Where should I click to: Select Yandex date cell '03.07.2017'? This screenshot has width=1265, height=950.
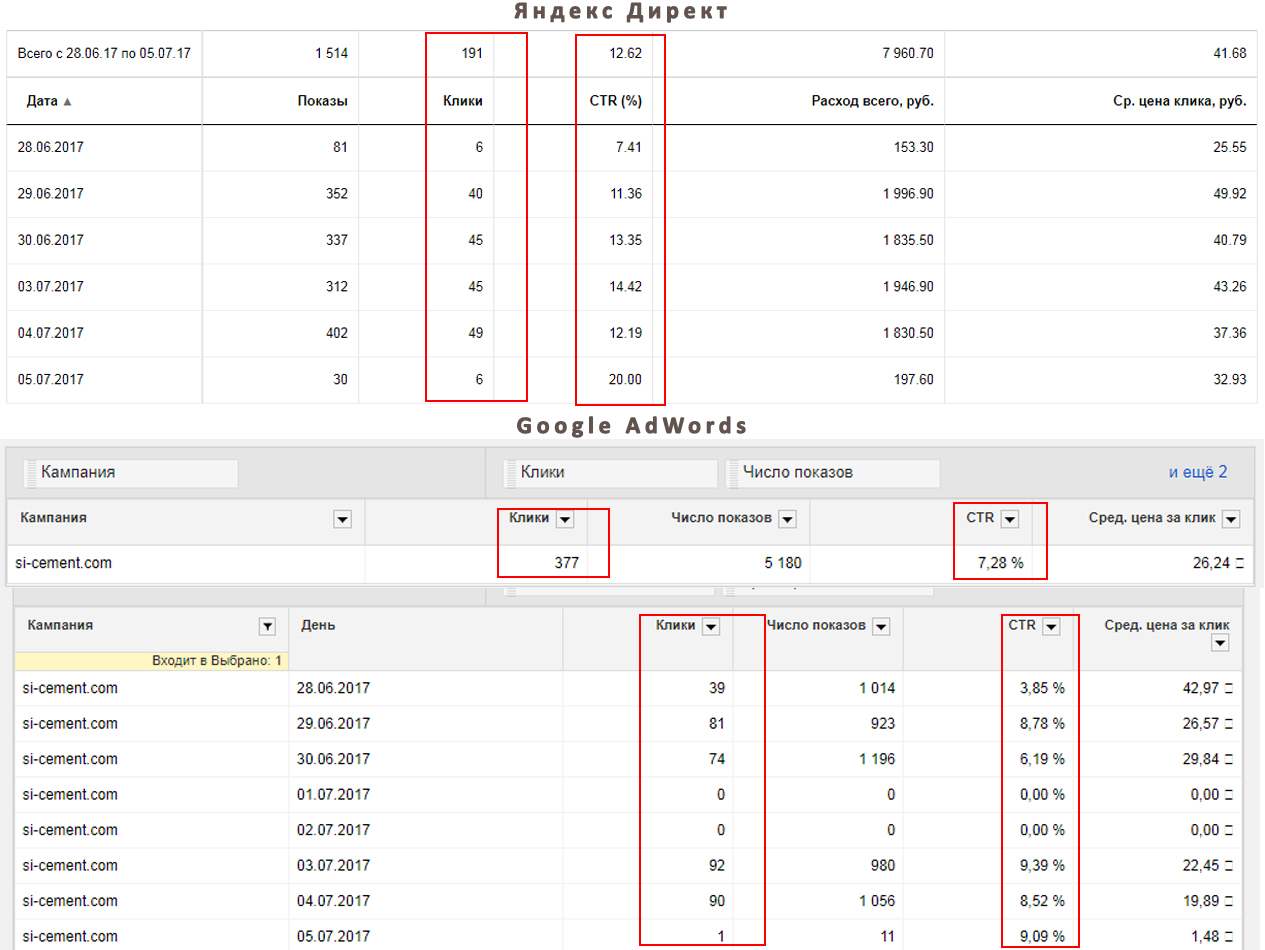coord(50,287)
